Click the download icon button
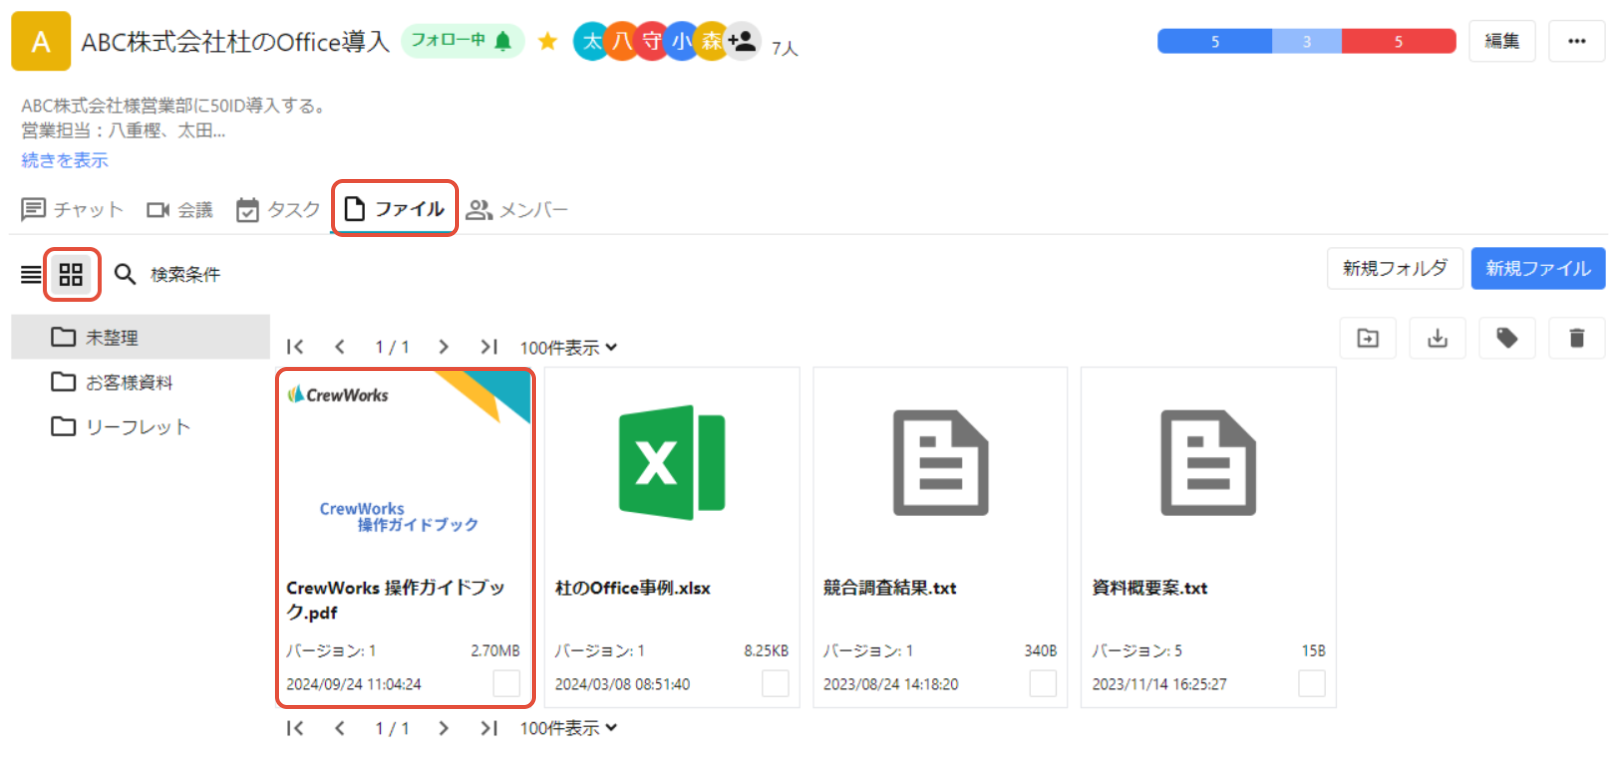 (1437, 338)
